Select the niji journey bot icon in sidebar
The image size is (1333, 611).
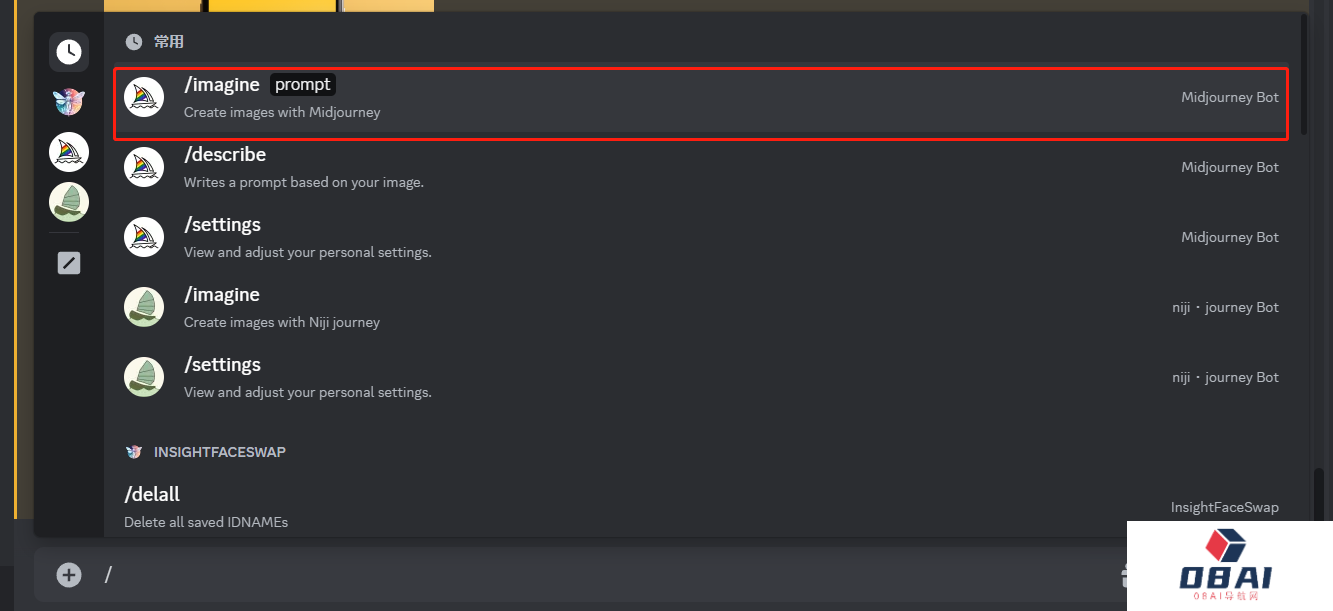click(x=69, y=202)
